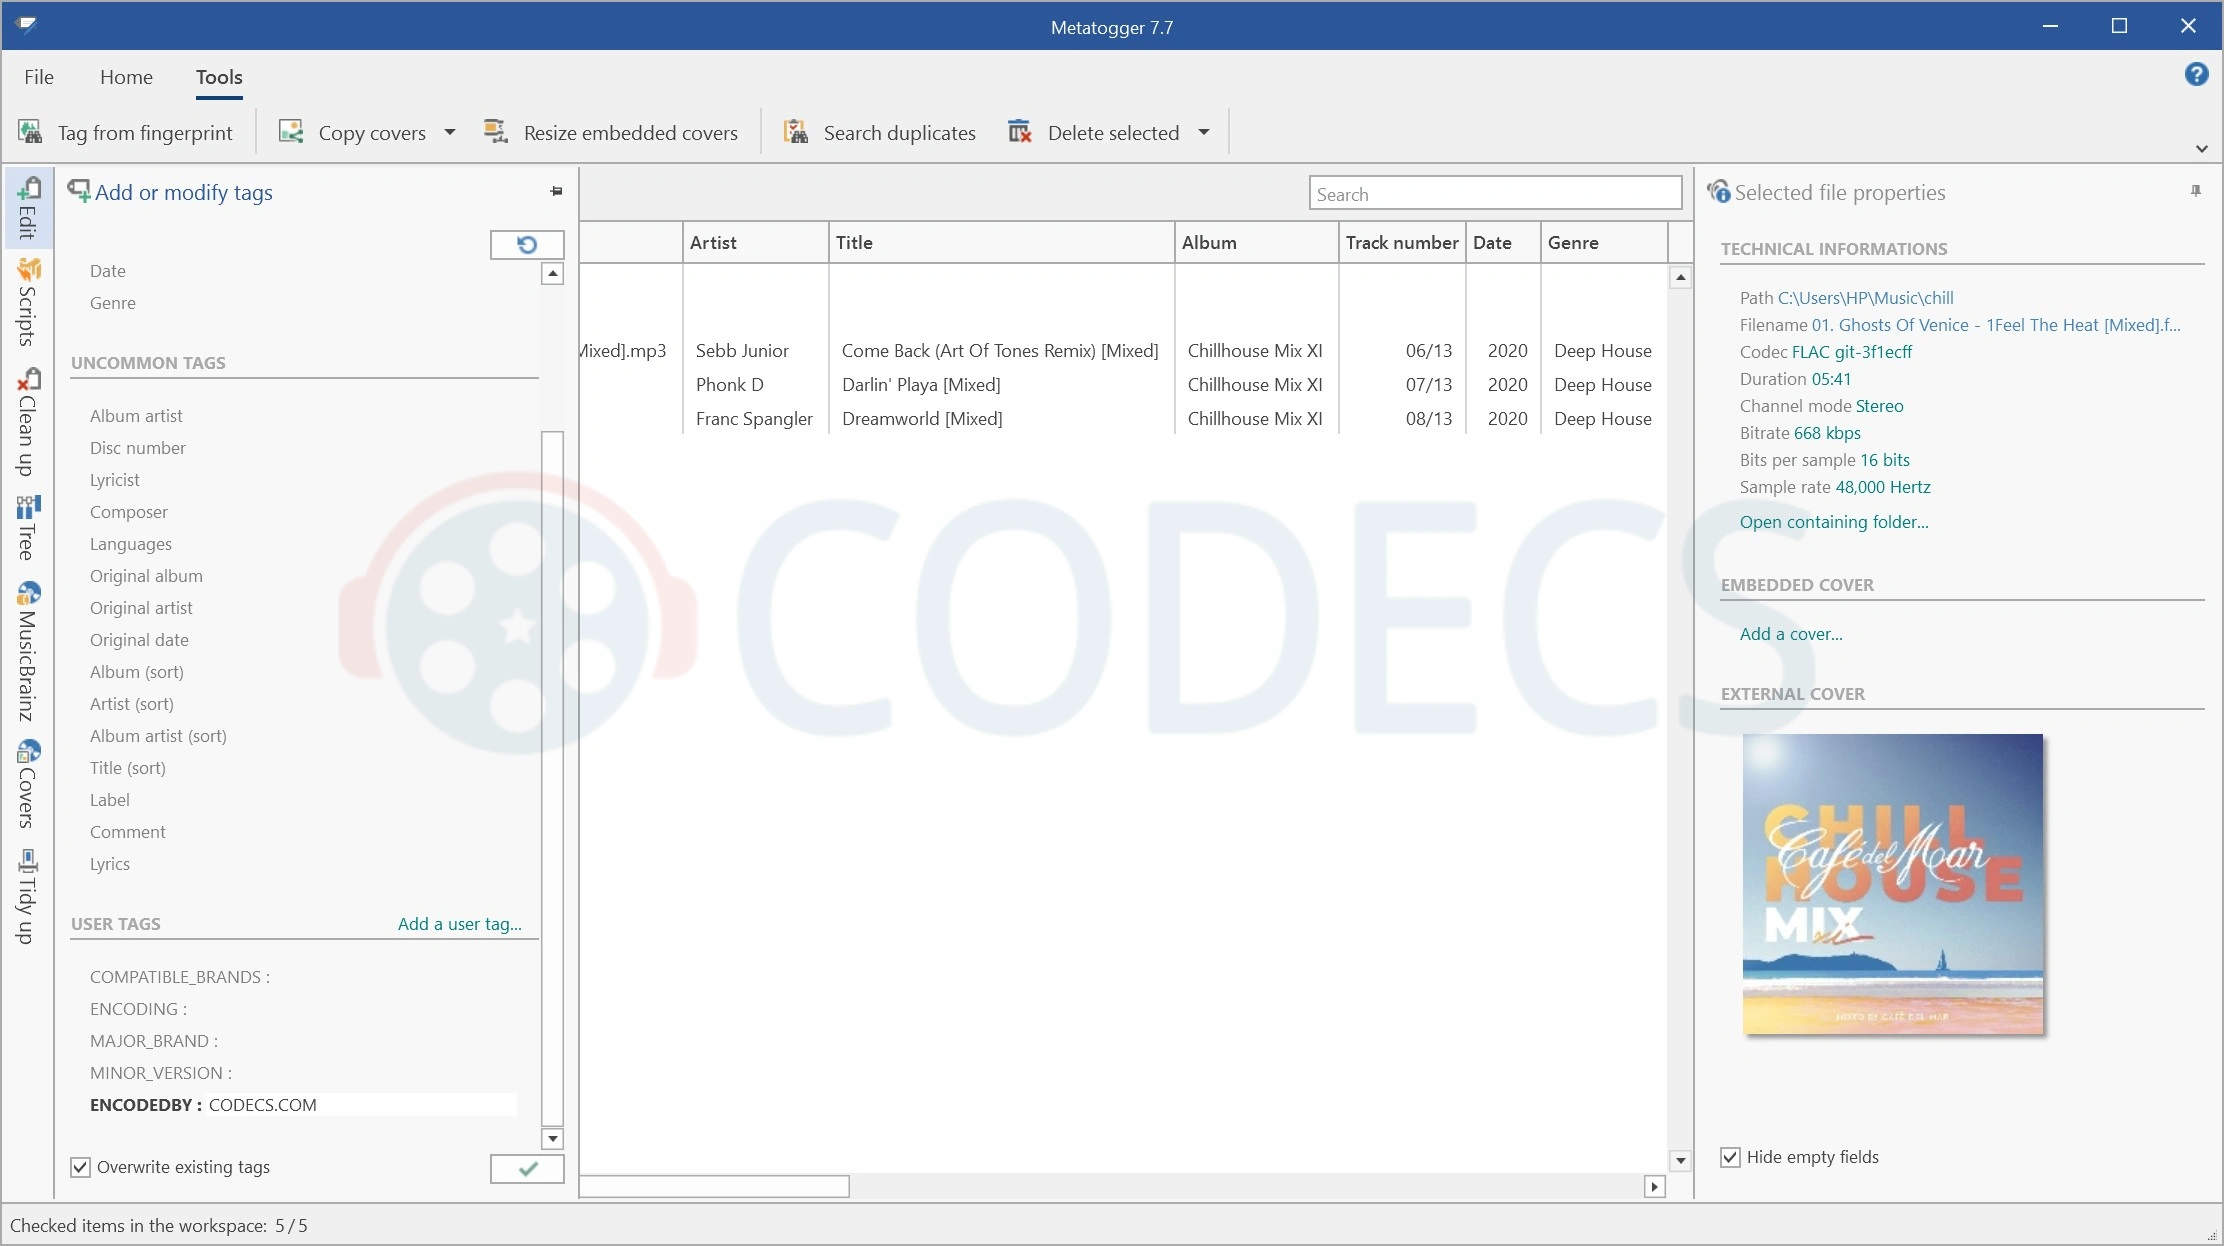Open the File menu
Screen dimensions: 2224x1246
pyautogui.click(x=39, y=77)
